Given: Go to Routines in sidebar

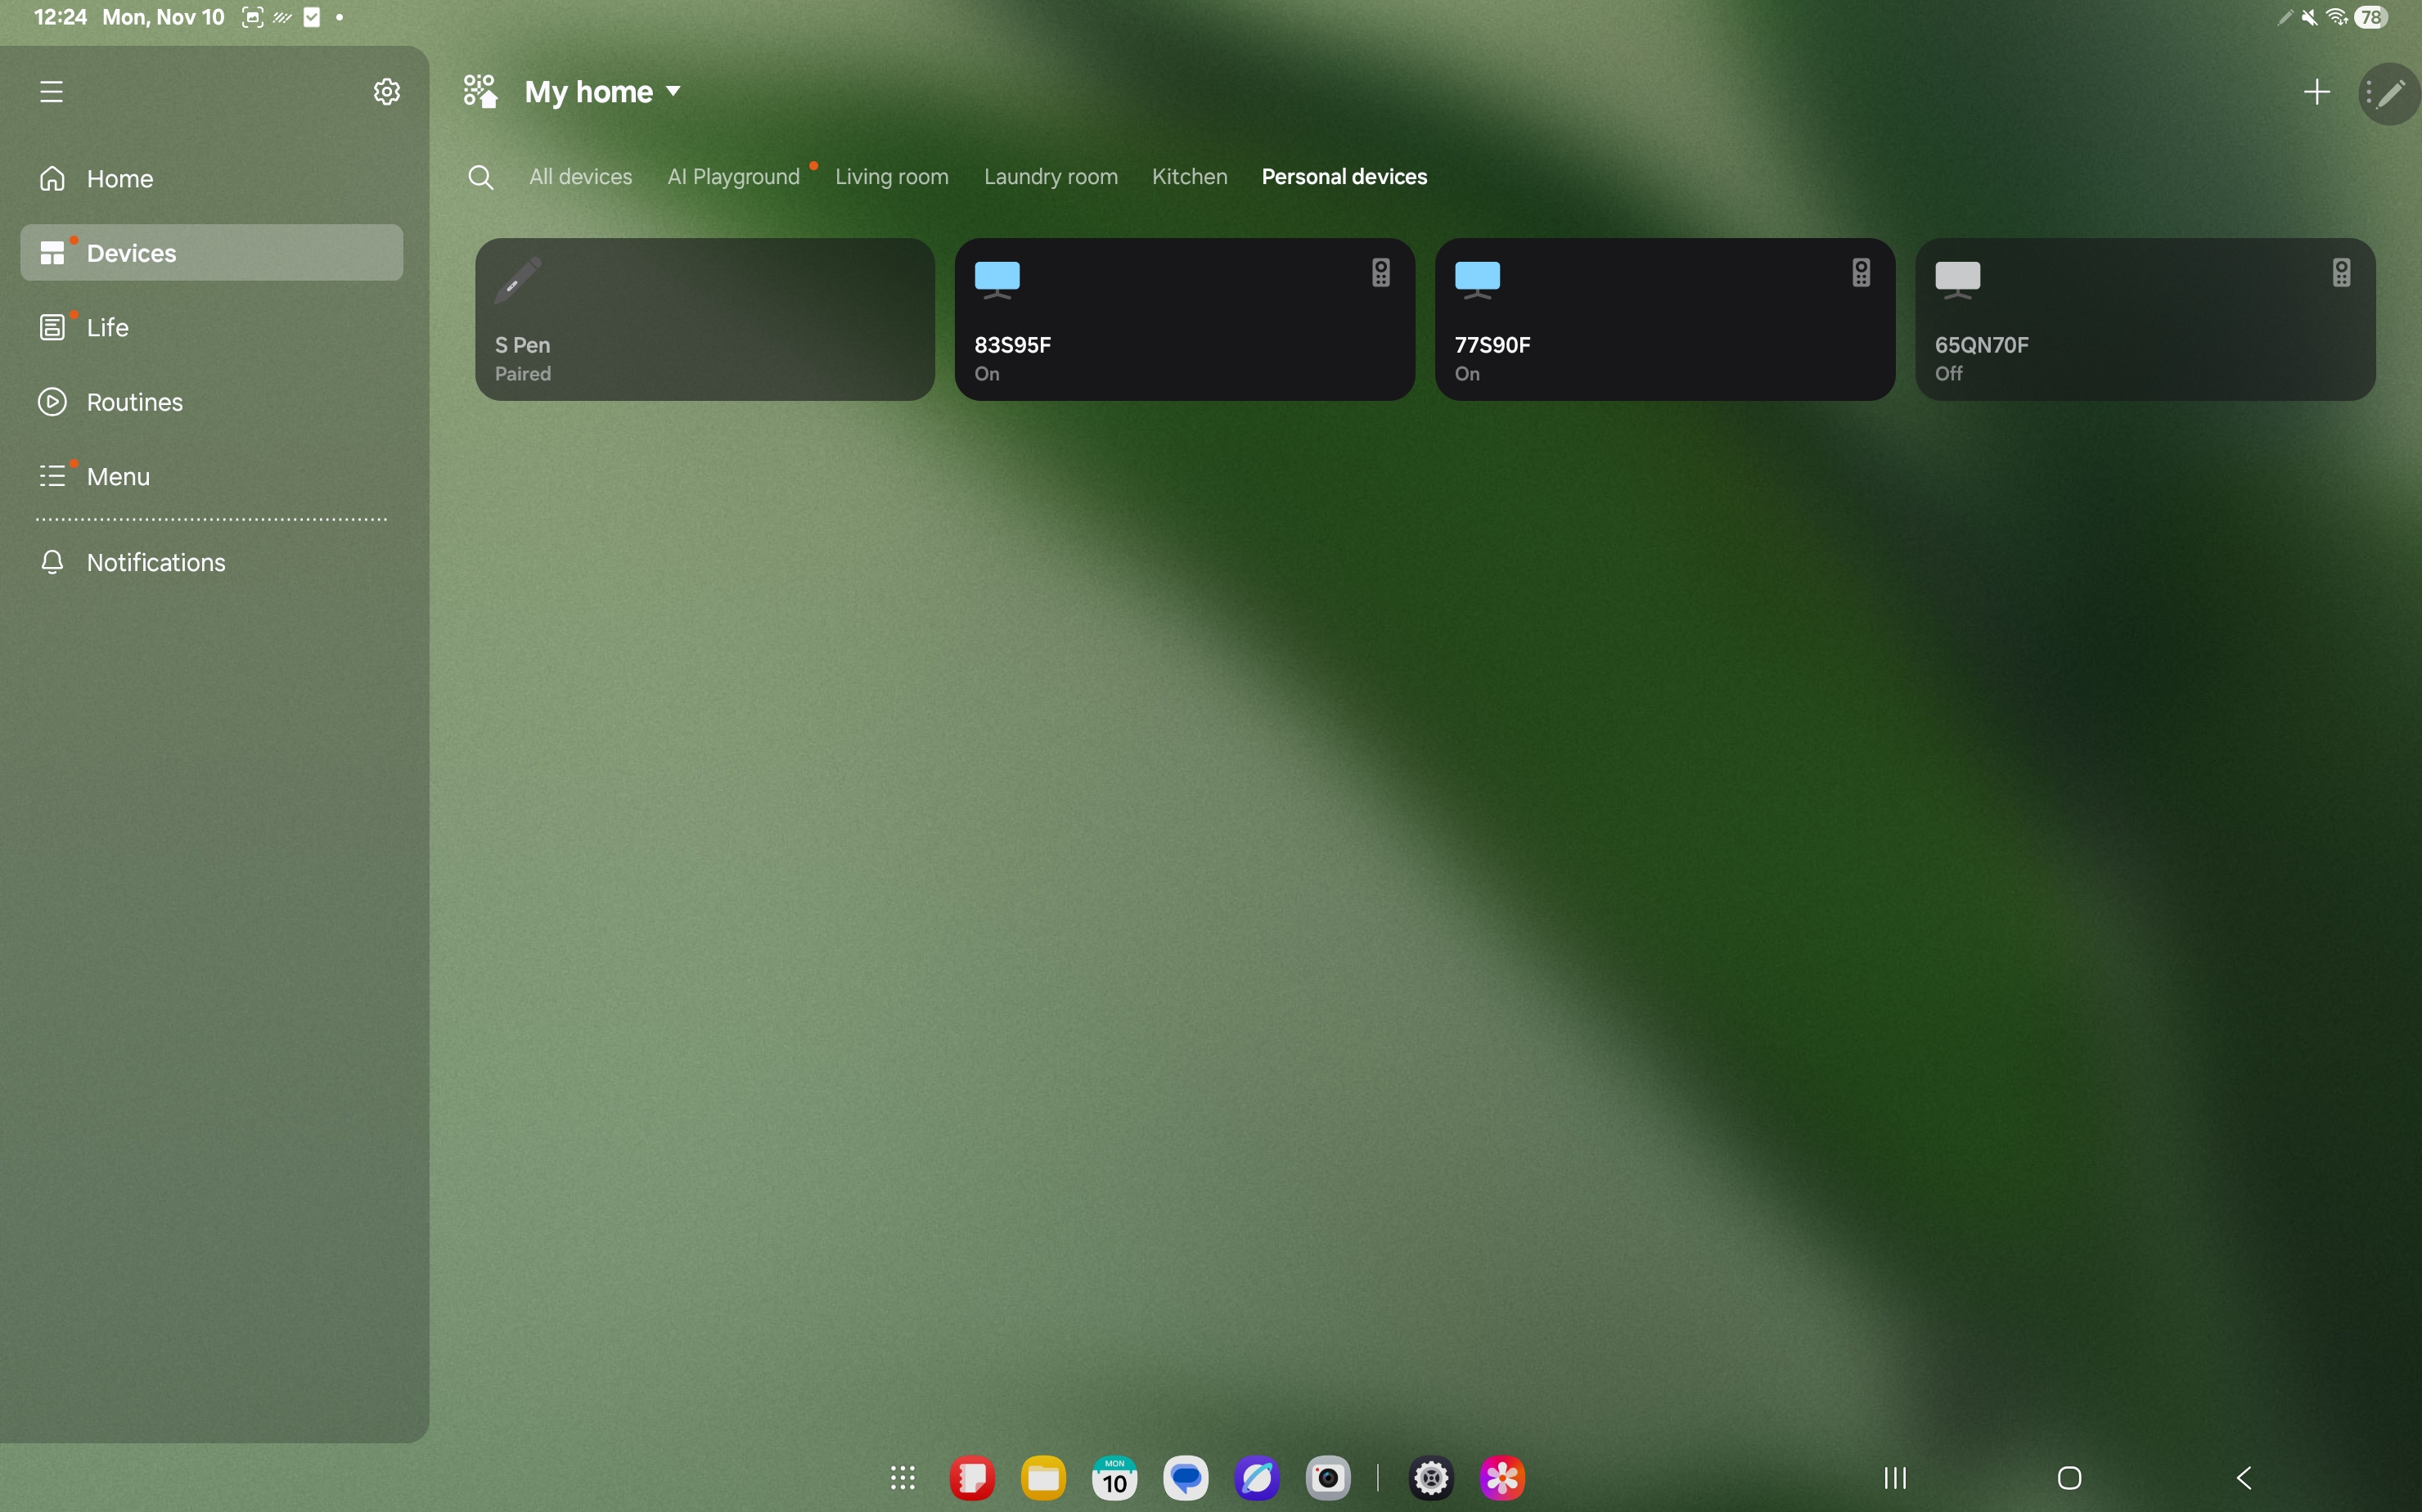Looking at the screenshot, I should click(x=134, y=402).
